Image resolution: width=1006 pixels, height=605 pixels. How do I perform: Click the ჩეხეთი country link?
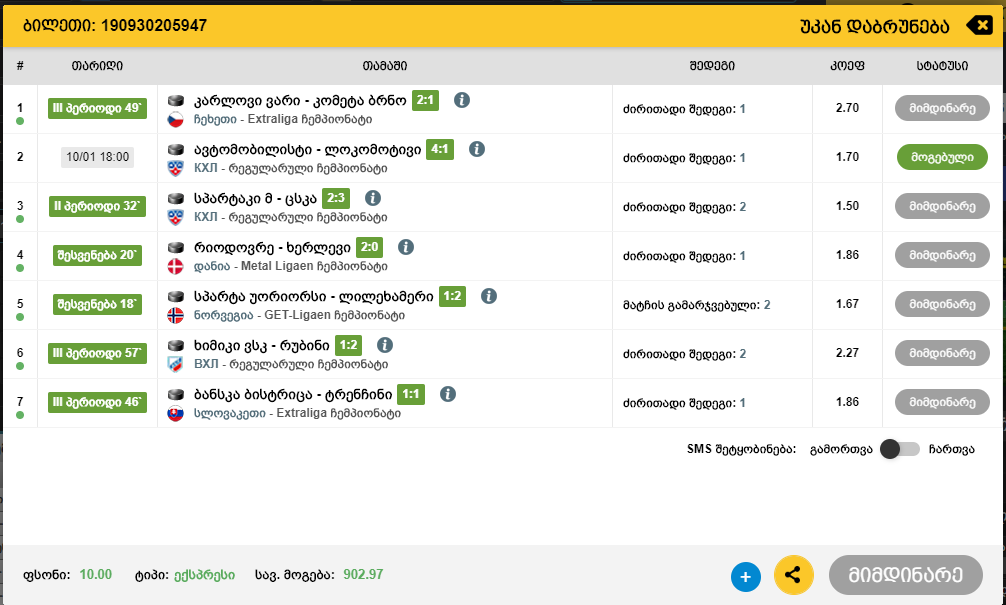coord(215,119)
